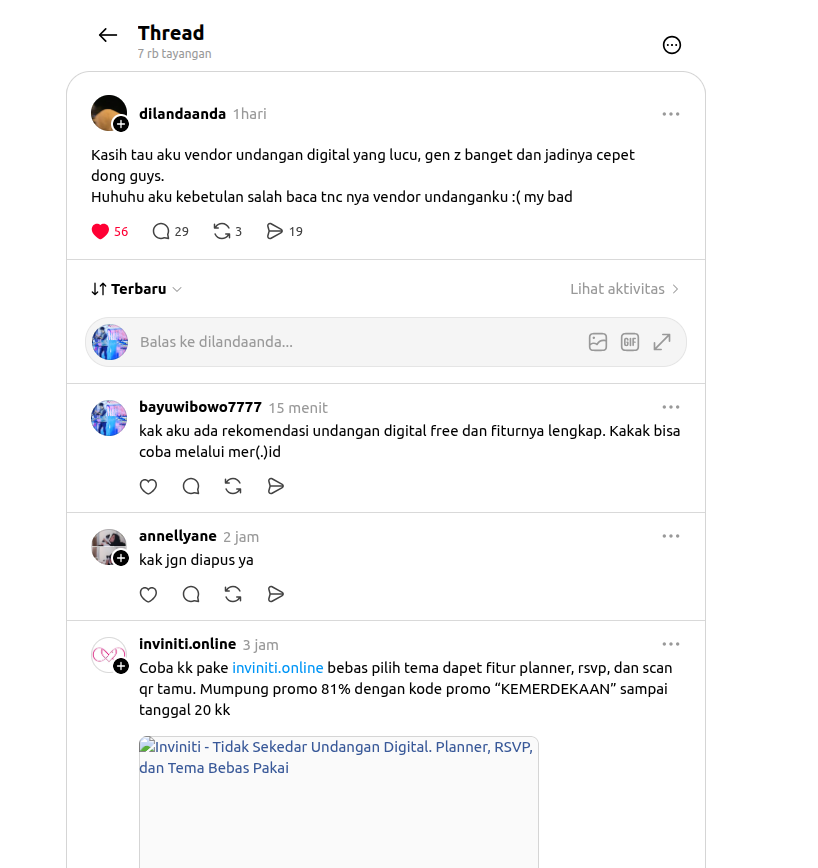Share dilandaanda's post showing 19 shares
The height and width of the screenshot is (868, 818).
click(x=284, y=231)
